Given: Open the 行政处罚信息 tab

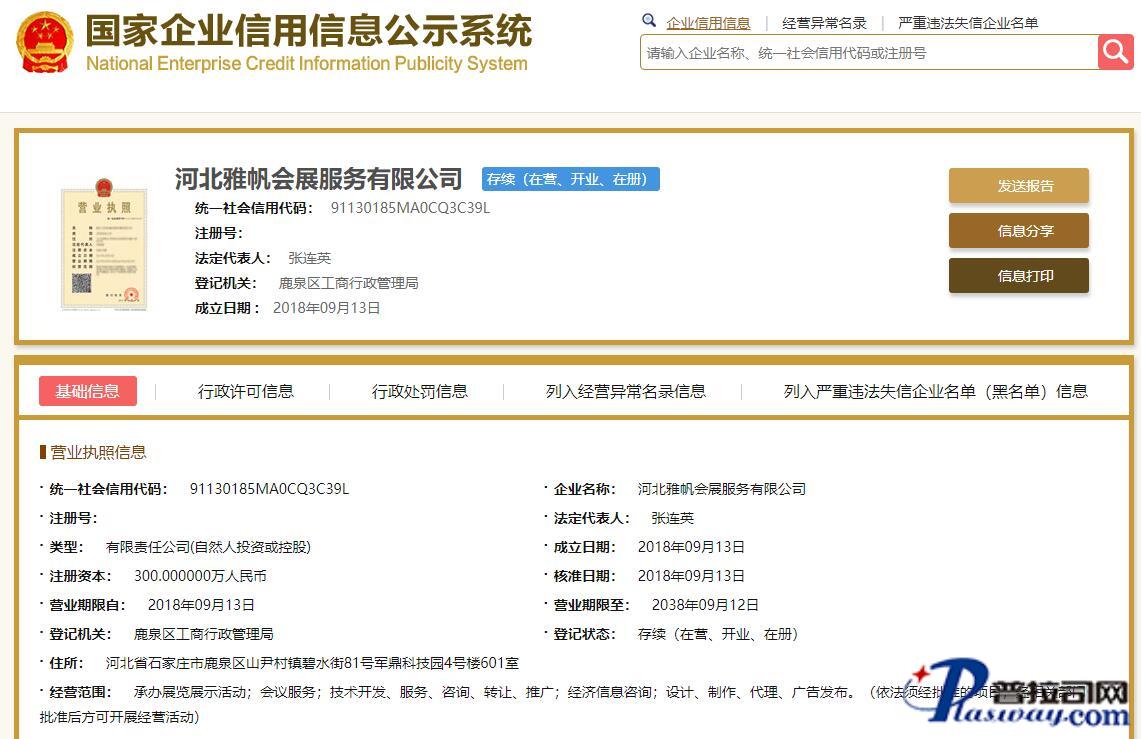Looking at the screenshot, I should pyautogui.click(x=420, y=391).
